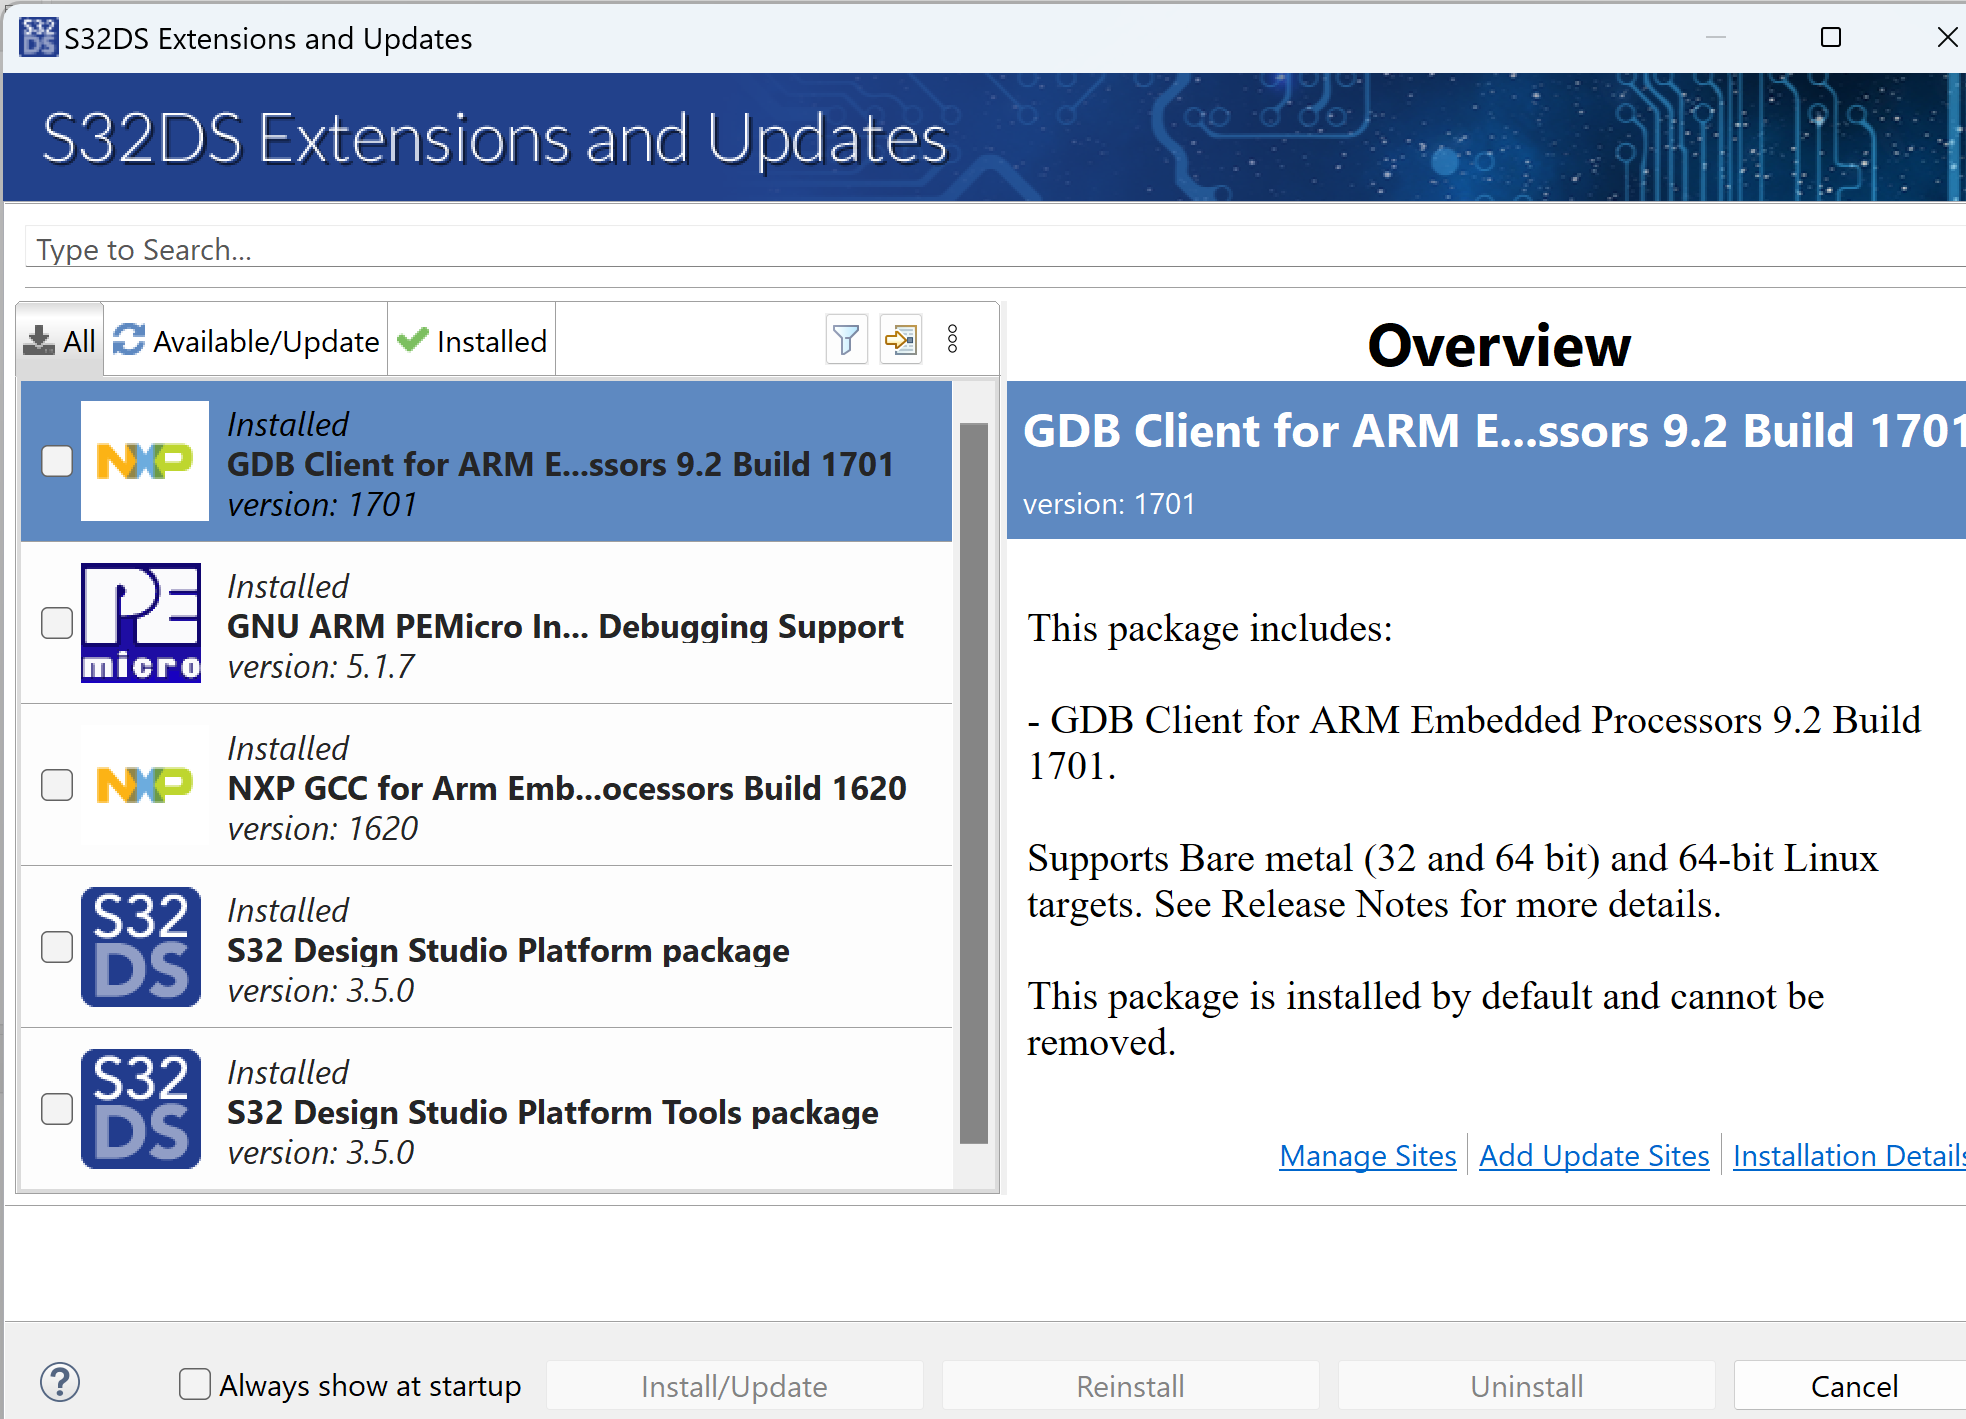Image resolution: width=1966 pixels, height=1419 pixels.
Task: Open the Manage Sites link
Action: tap(1367, 1156)
